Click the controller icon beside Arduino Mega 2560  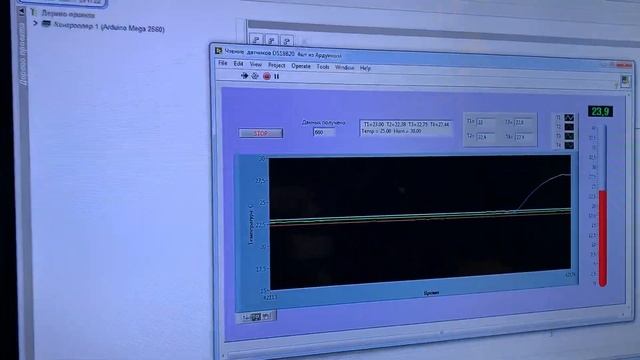pyautogui.click(x=47, y=24)
